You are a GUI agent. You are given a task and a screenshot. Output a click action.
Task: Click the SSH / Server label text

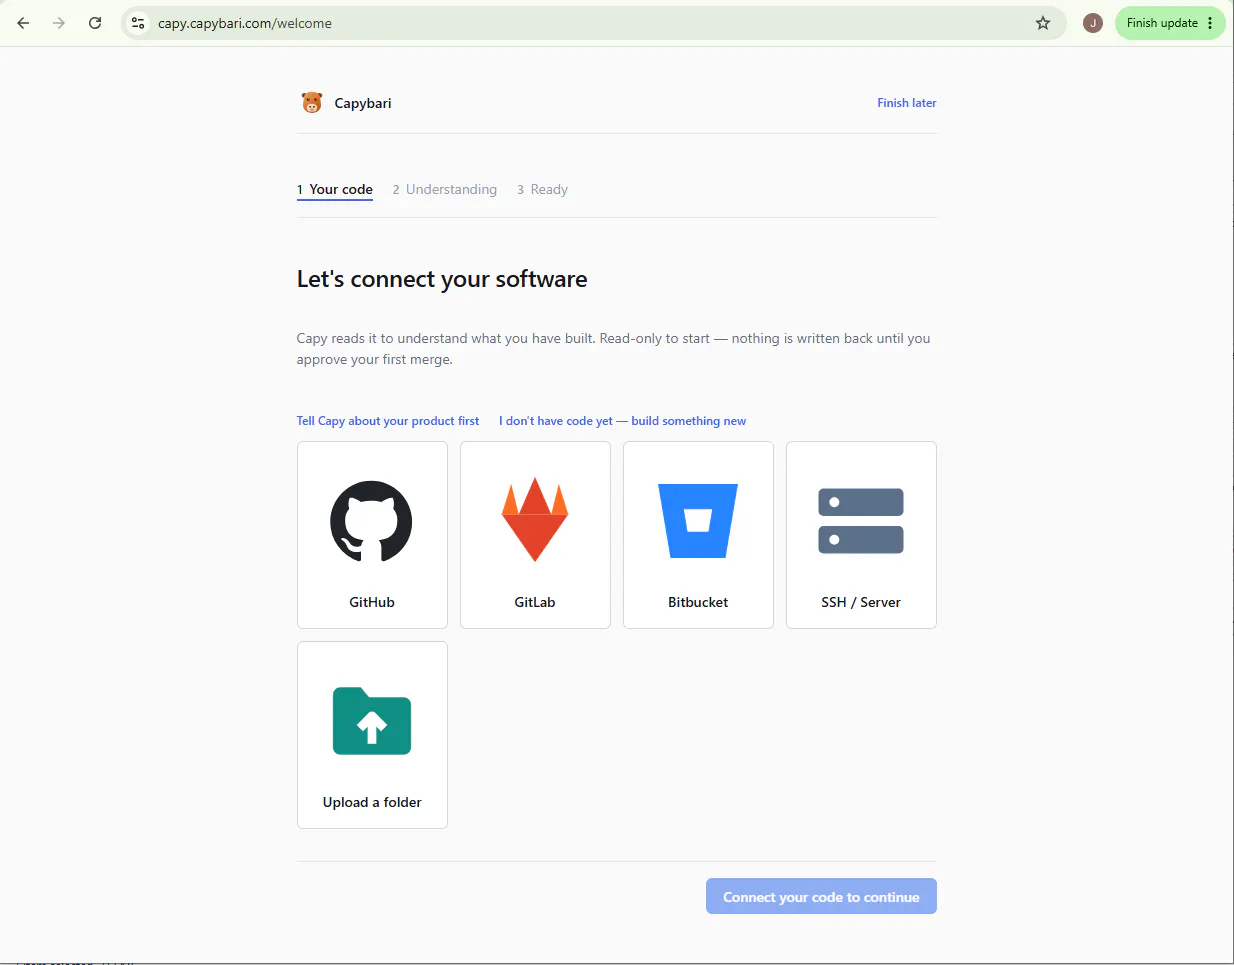pyautogui.click(x=861, y=602)
